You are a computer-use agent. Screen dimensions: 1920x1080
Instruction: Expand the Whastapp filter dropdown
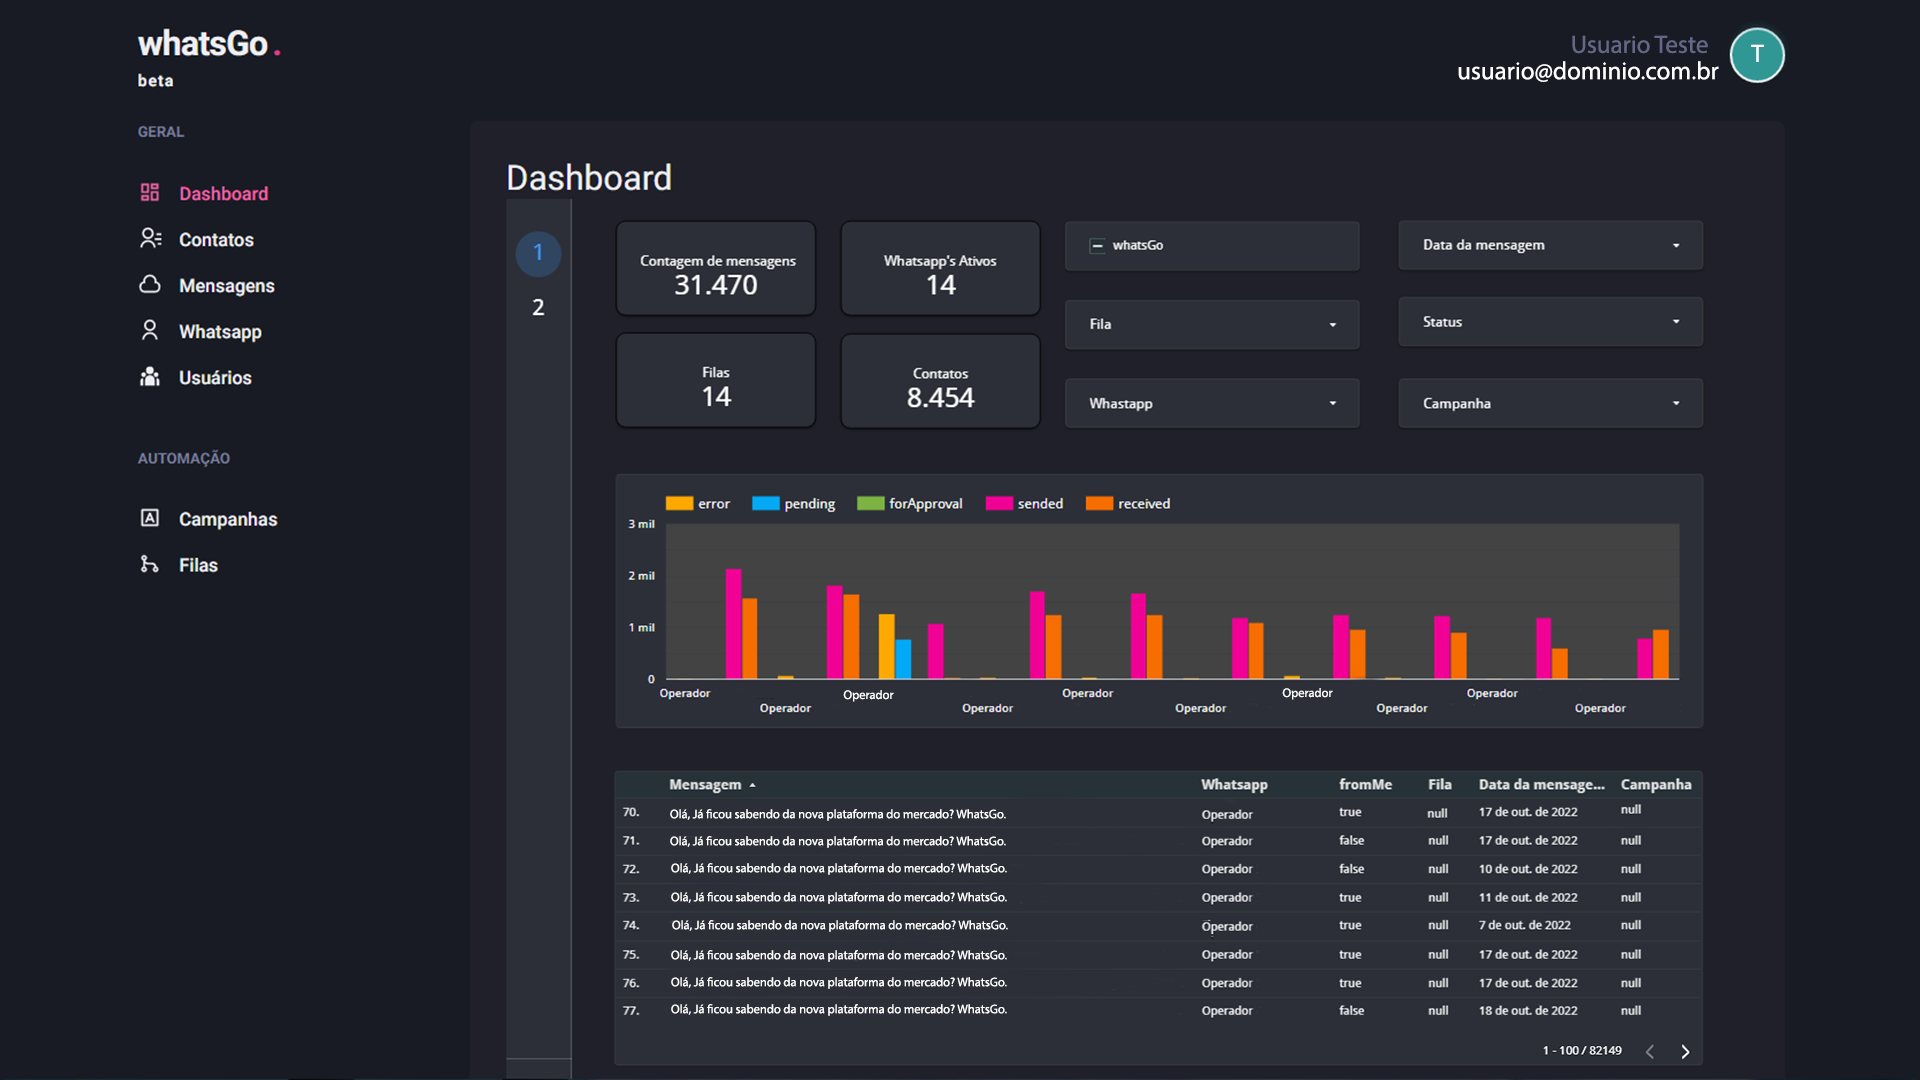(1212, 403)
